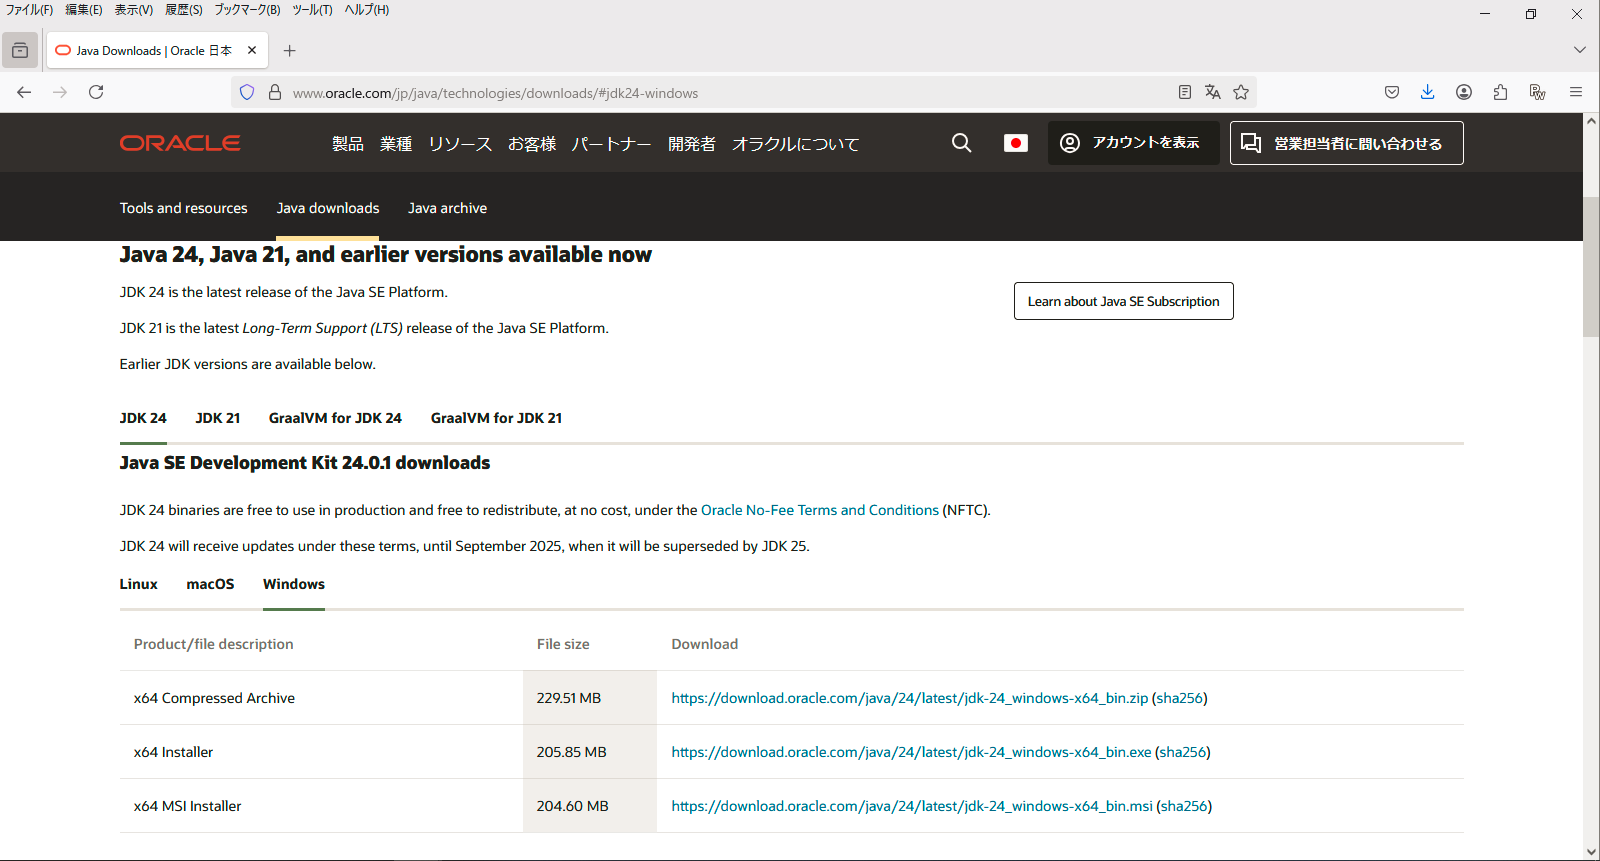Click the translate page icon

click(x=1213, y=92)
